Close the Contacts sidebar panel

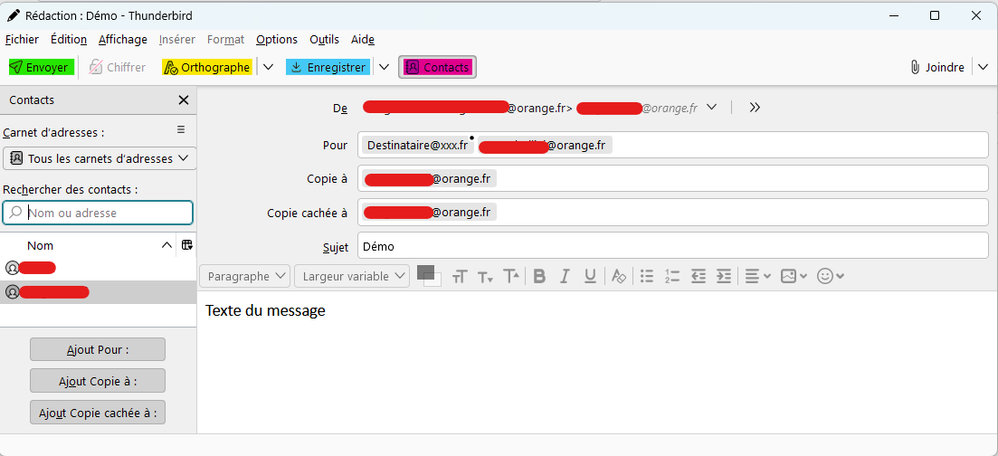point(183,100)
